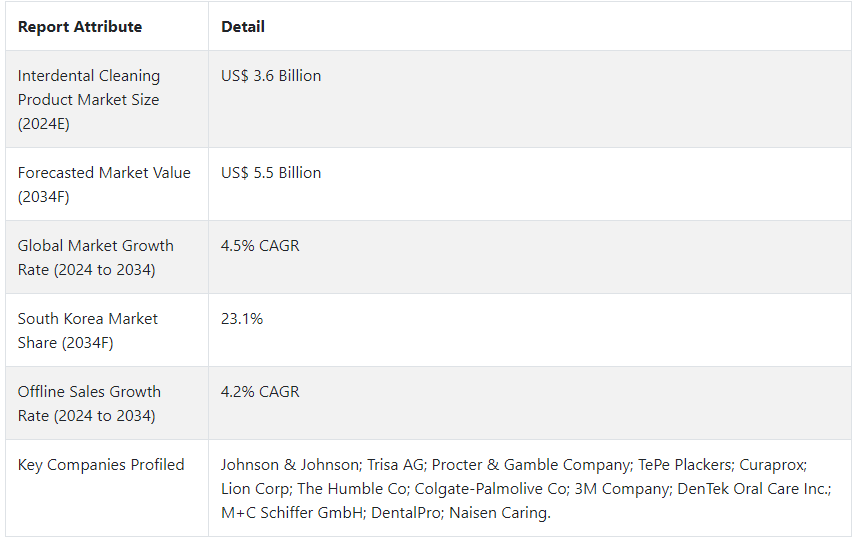Click M+C Schiffer GmbH text
The width and height of the screenshot is (857, 537).
click(292, 513)
